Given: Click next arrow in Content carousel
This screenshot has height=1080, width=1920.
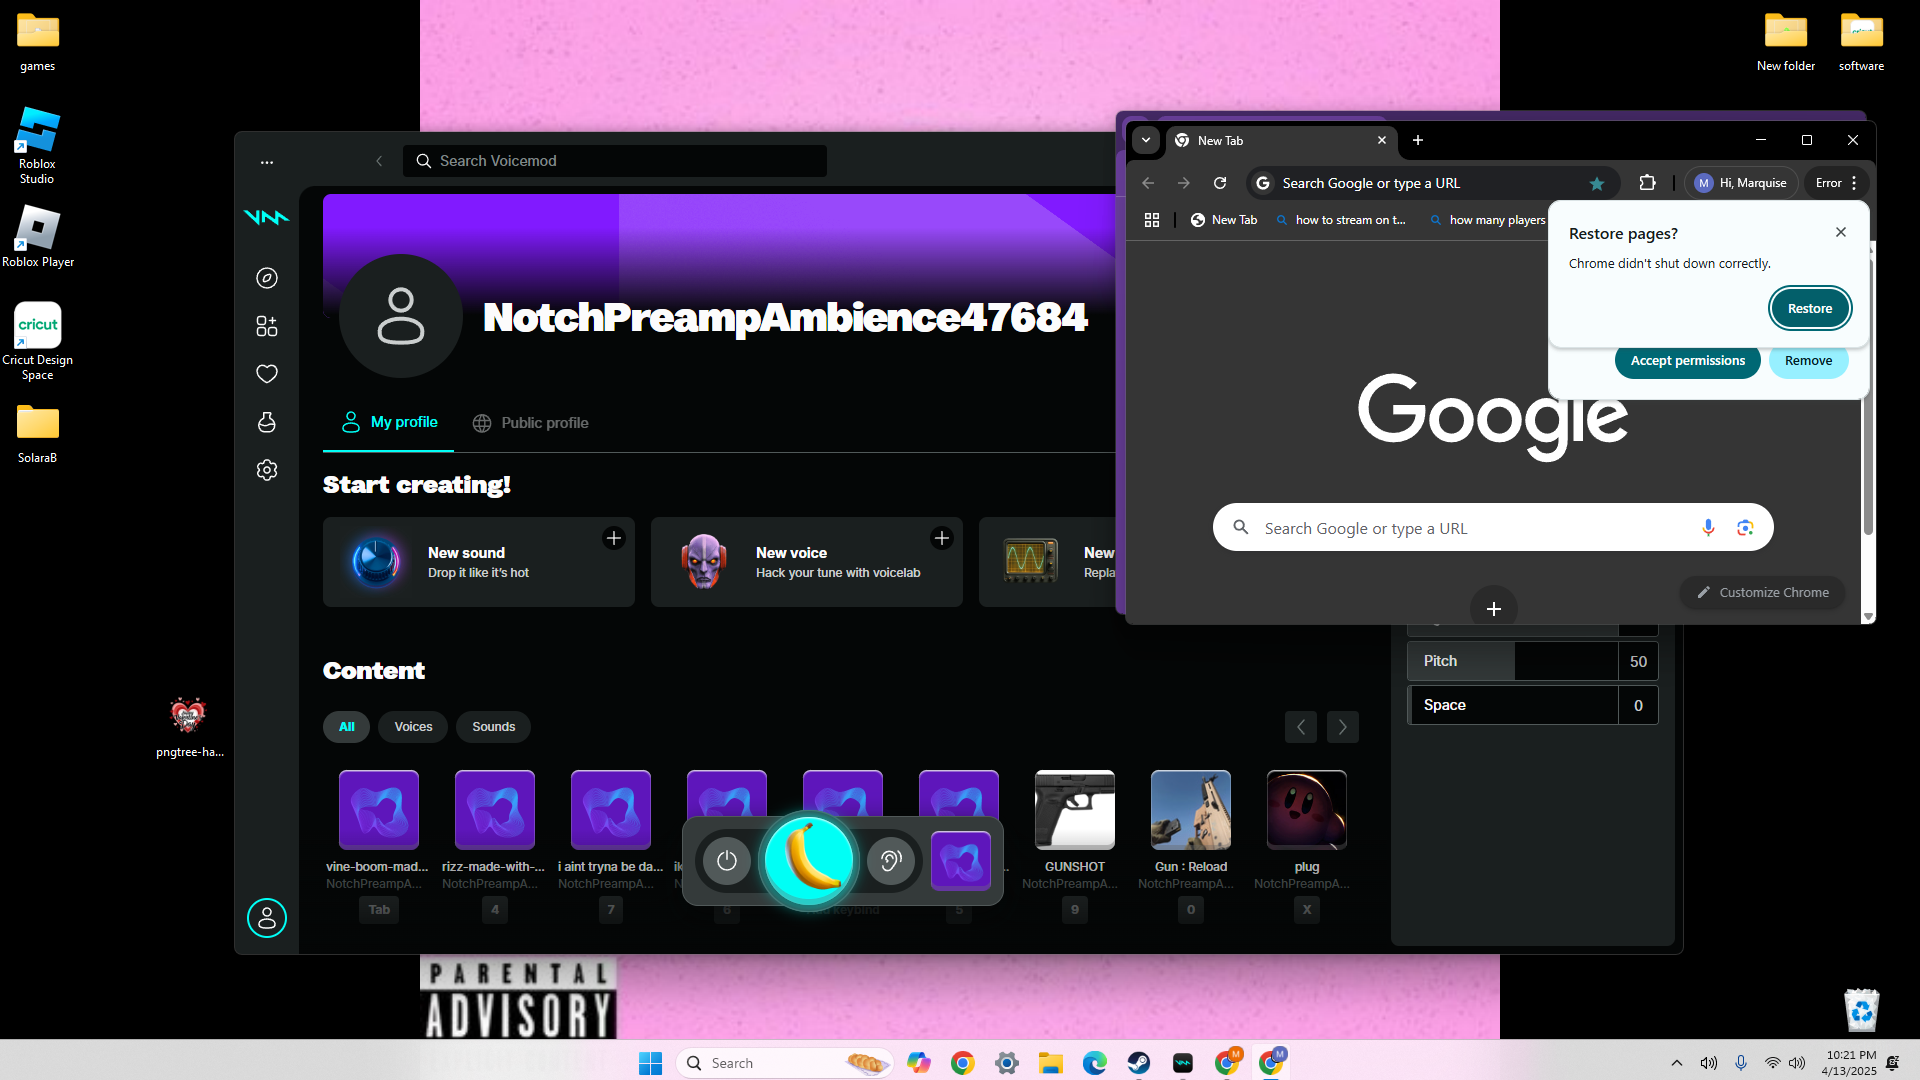Looking at the screenshot, I should pos(1343,727).
